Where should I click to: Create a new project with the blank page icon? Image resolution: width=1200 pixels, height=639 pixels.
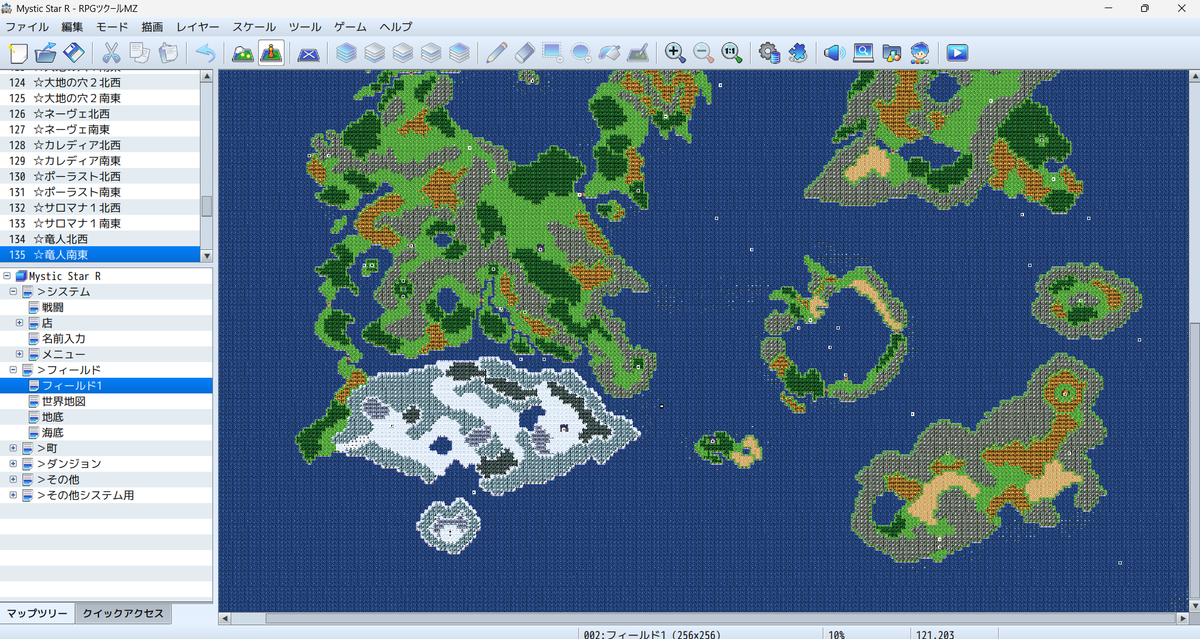(17, 52)
